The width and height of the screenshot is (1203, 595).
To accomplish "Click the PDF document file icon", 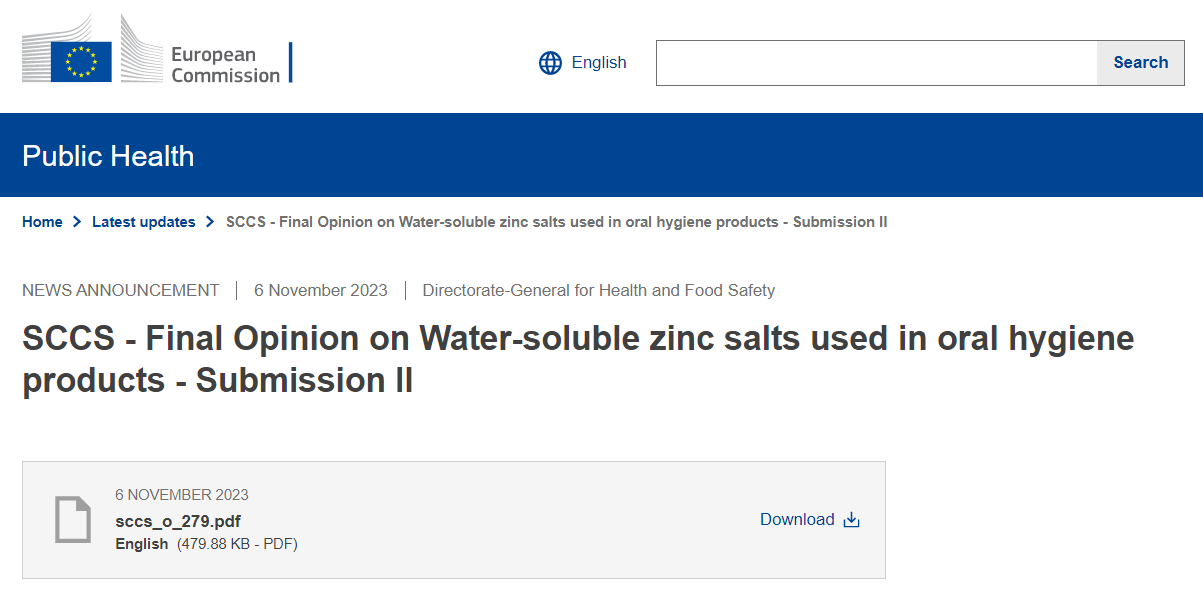I will [73, 520].
